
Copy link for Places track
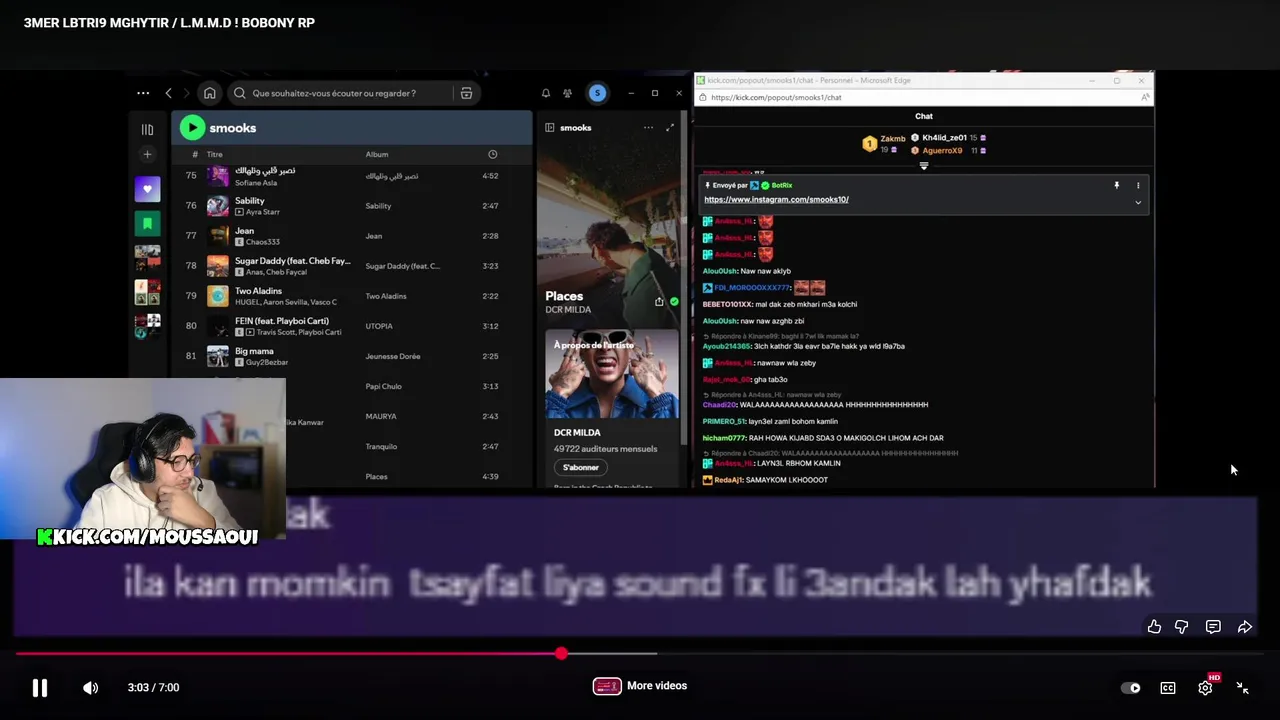coord(659,301)
